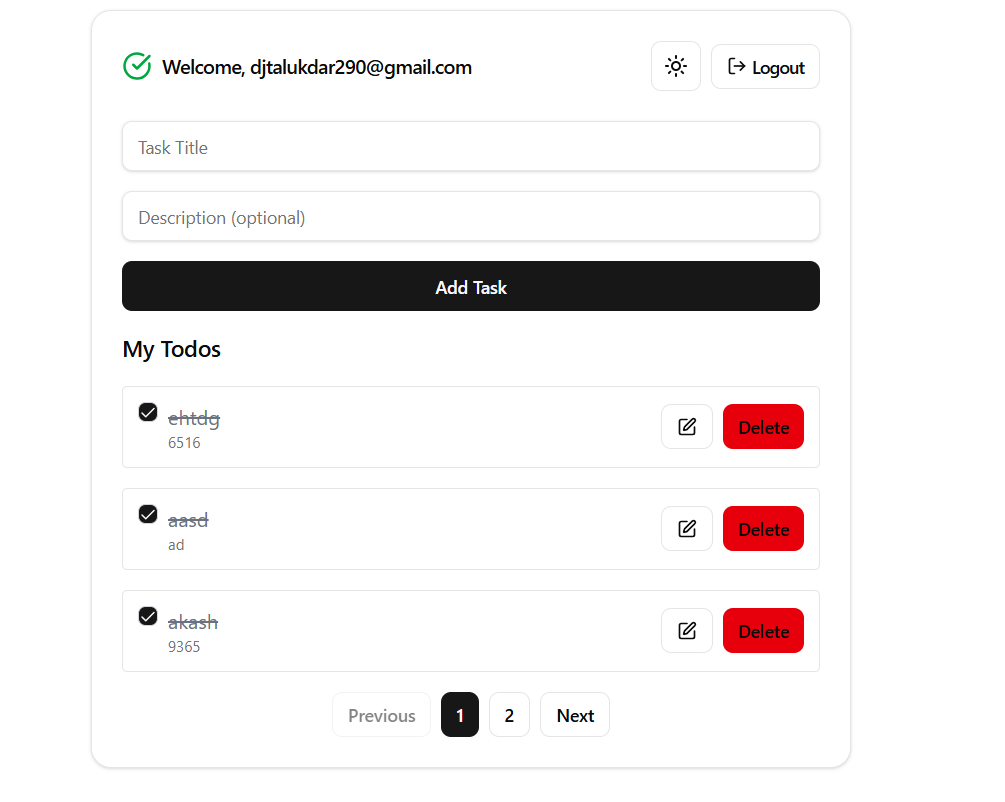The height and width of the screenshot is (802, 1005).
Task: Uncheck the ehtdg task checkbox
Action: 147,412
